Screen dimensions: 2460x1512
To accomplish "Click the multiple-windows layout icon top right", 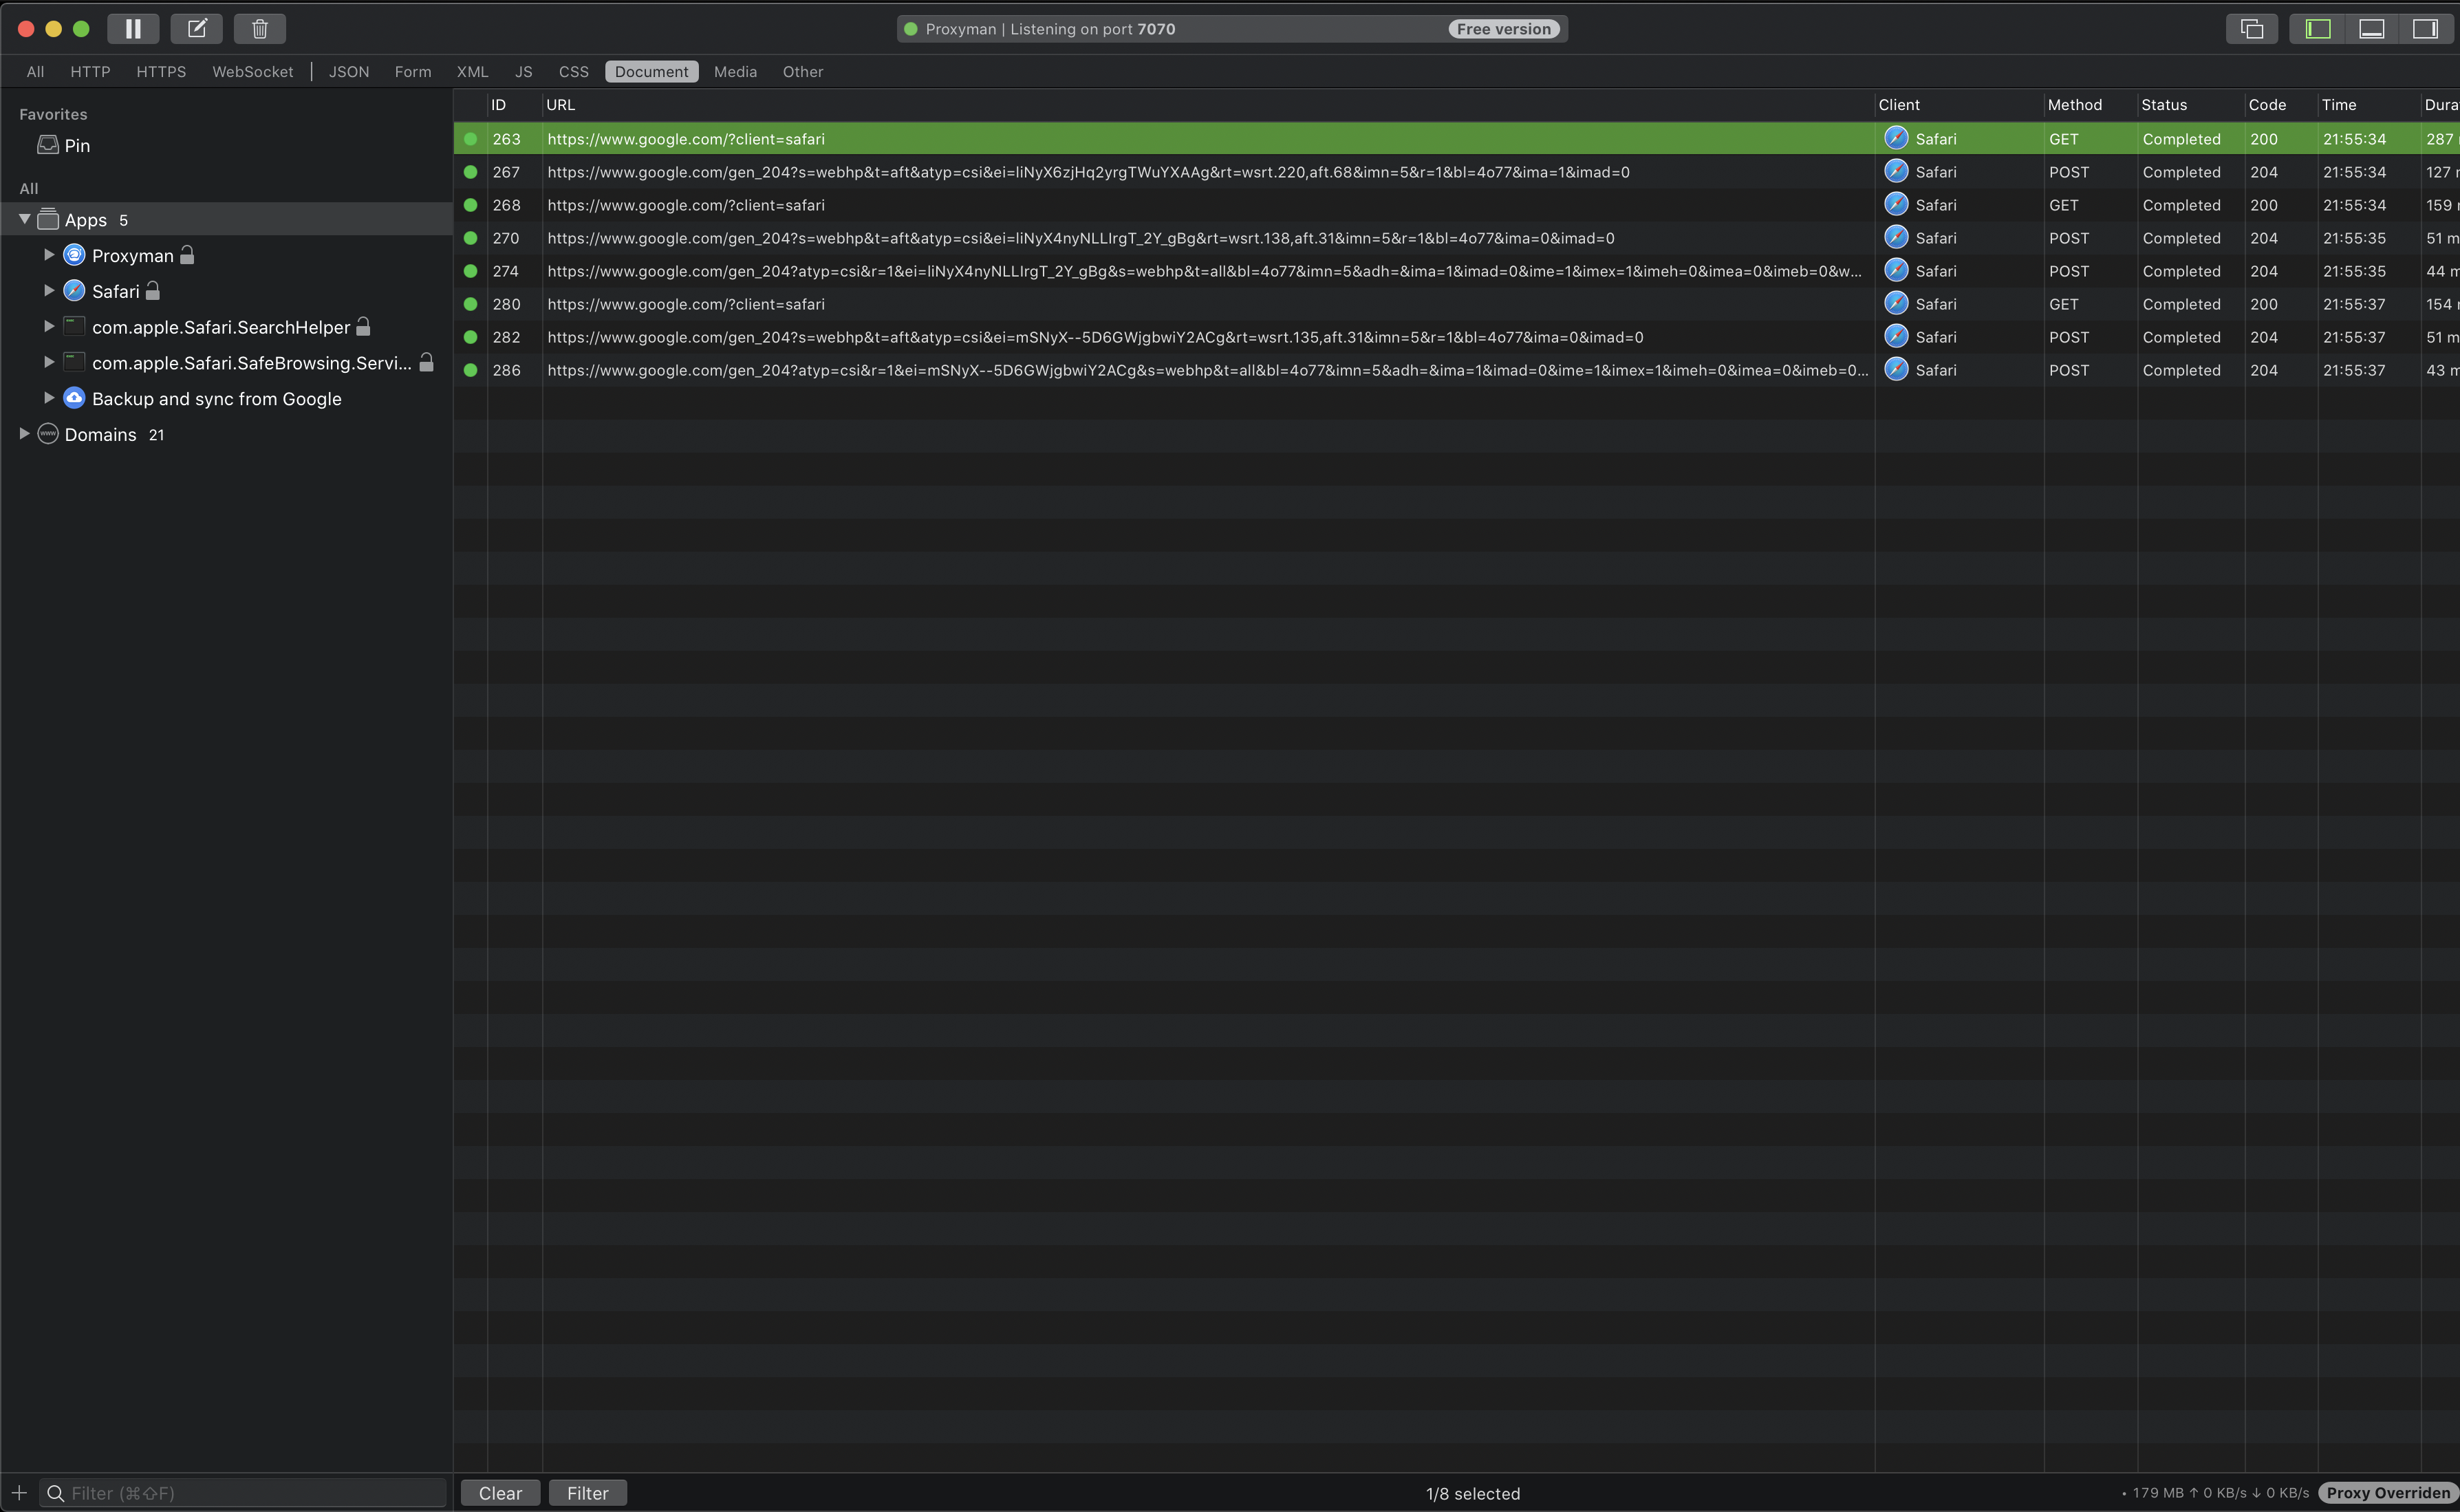I will 2250,28.
